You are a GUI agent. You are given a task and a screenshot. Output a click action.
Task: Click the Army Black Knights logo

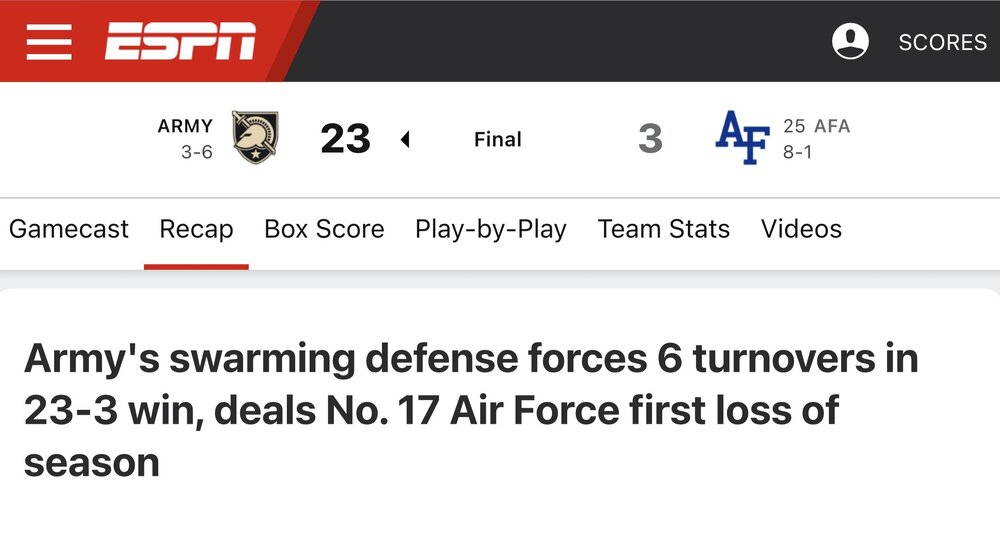tap(256, 138)
